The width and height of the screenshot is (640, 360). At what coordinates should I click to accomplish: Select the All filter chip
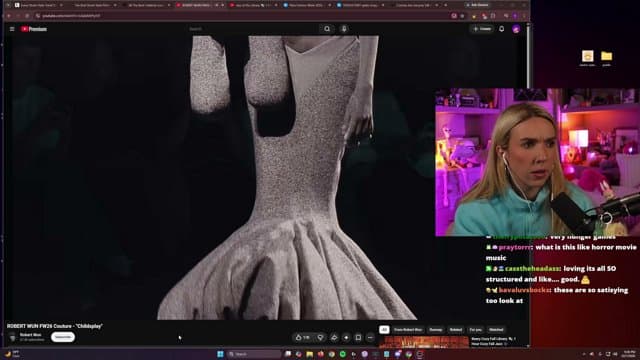point(384,330)
